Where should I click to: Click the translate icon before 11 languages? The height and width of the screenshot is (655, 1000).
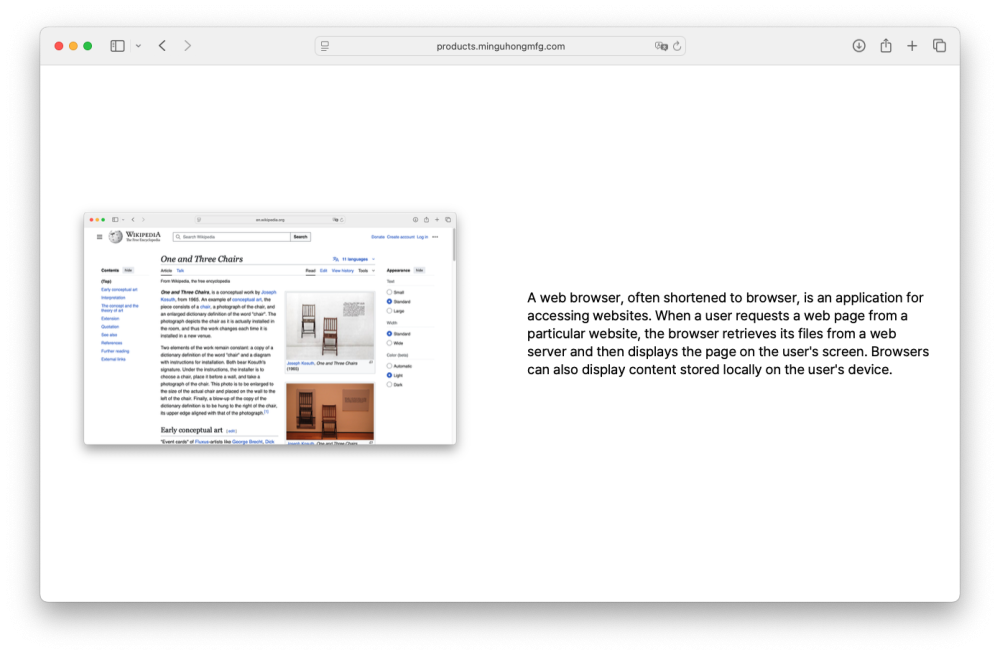tap(336, 259)
